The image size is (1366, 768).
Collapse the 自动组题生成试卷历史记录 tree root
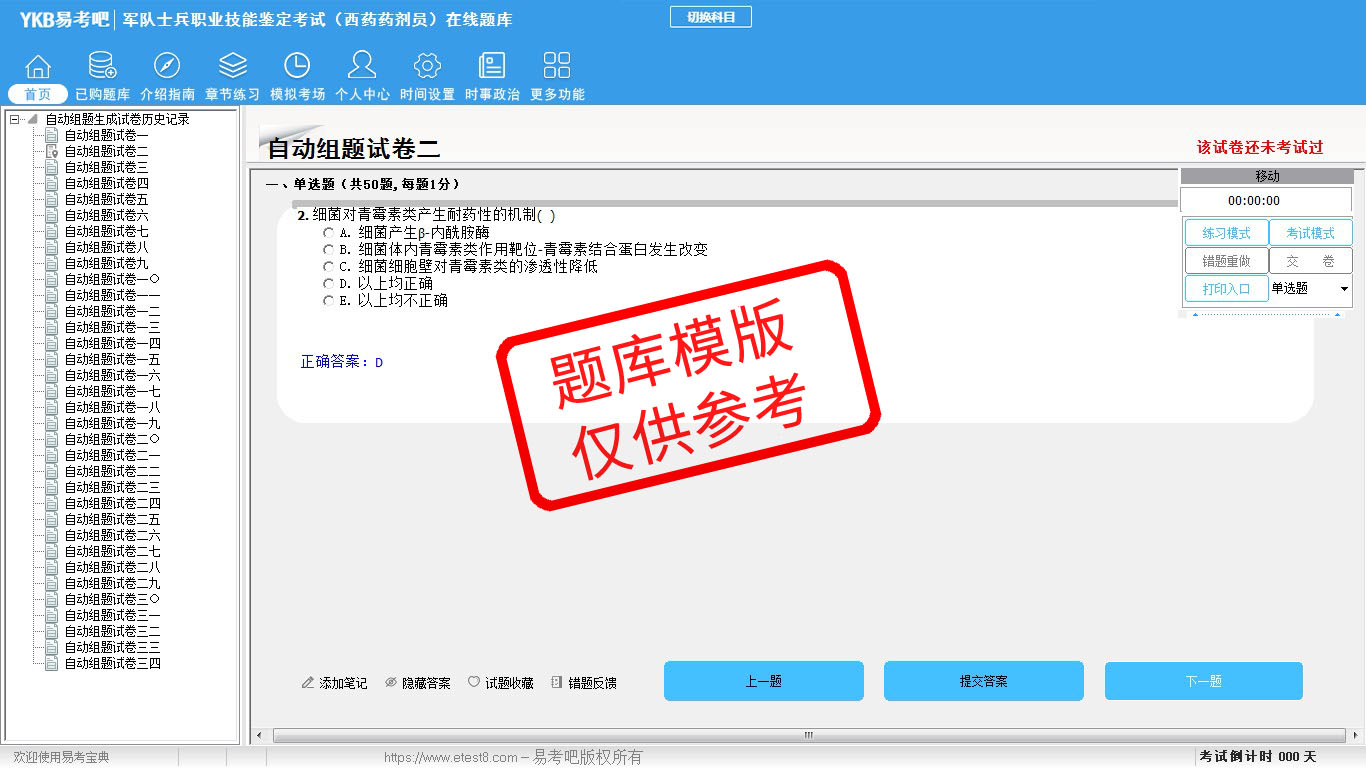(x=14, y=119)
